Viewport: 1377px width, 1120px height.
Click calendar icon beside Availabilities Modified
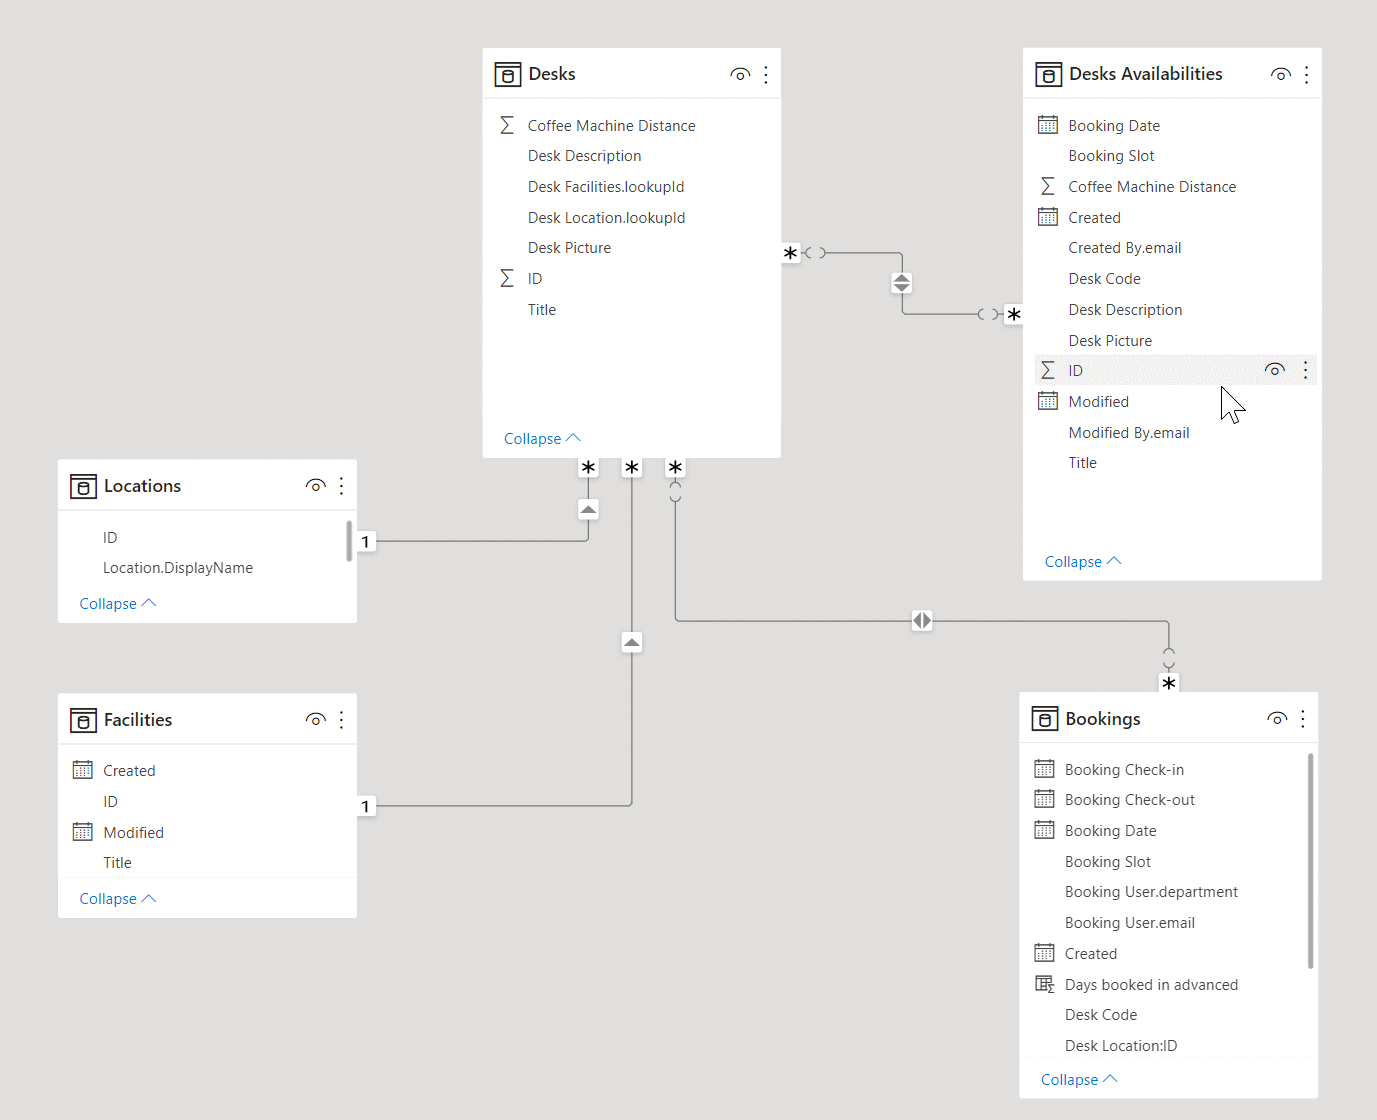click(1048, 401)
